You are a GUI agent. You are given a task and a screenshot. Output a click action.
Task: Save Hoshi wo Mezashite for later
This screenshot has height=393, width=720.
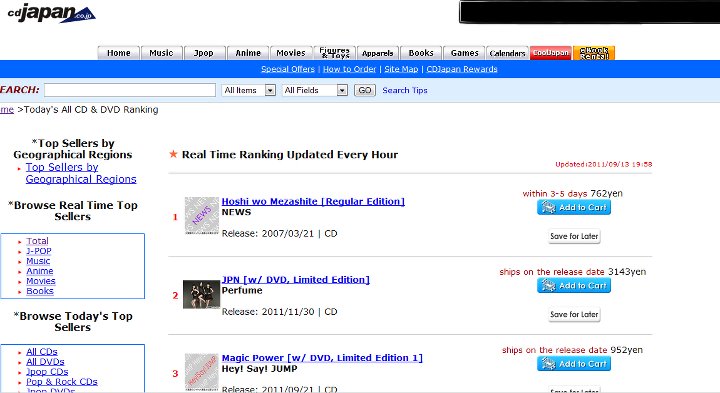574,236
